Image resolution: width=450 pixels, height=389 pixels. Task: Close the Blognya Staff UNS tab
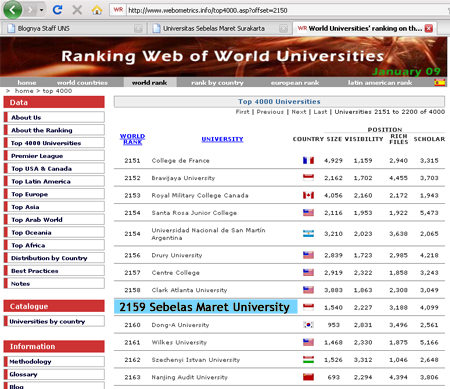tap(138, 29)
